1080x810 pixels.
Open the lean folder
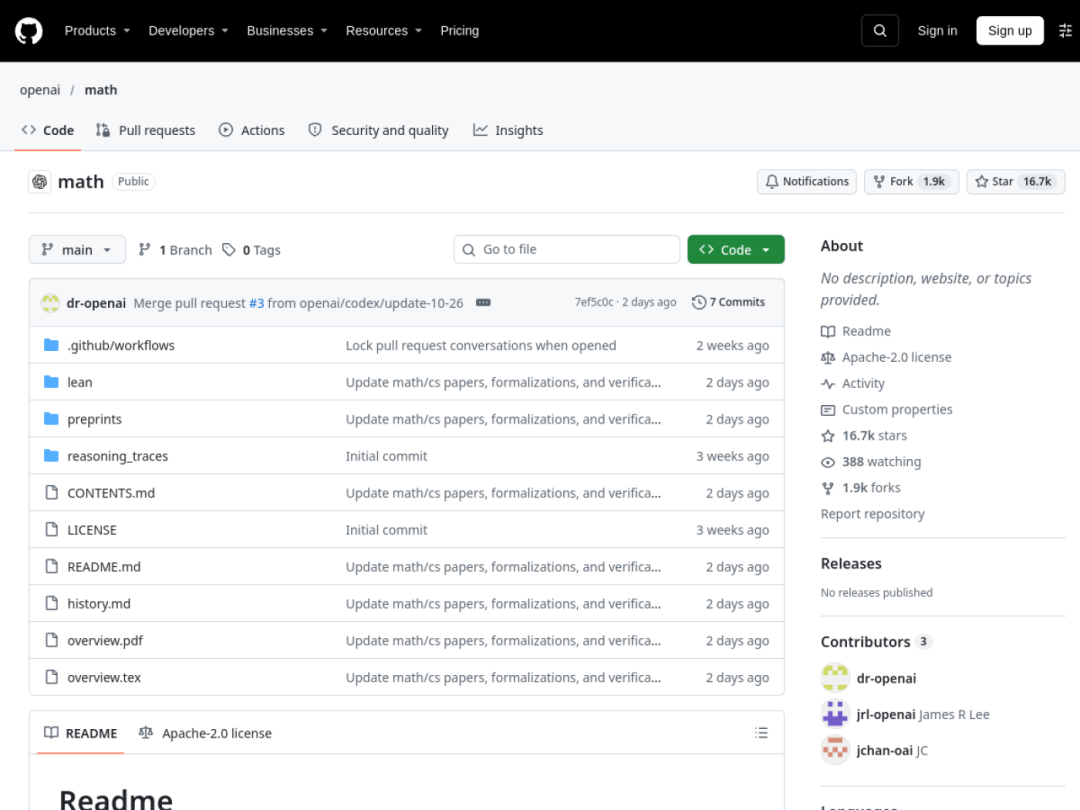coord(80,382)
